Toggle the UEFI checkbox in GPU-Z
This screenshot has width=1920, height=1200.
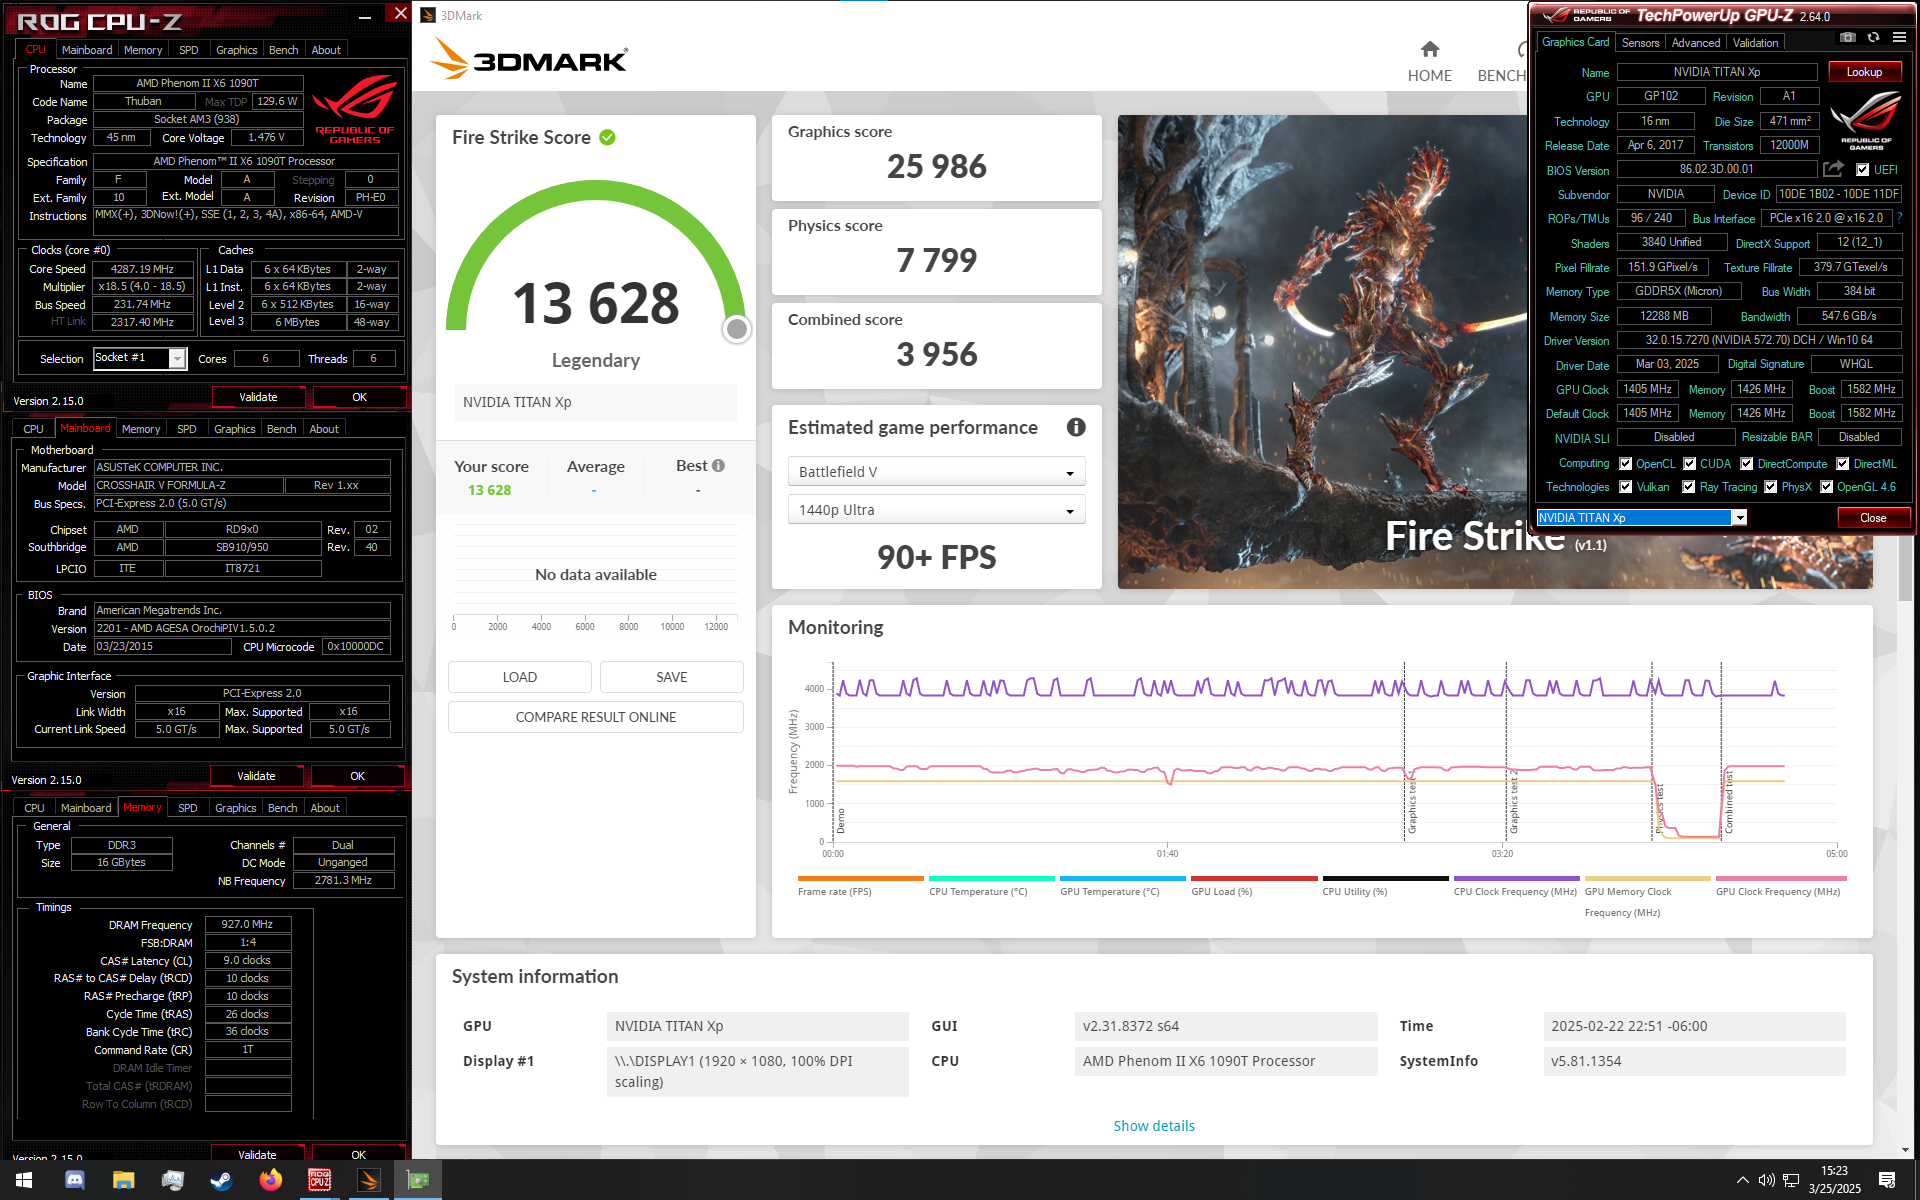tap(1862, 169)
